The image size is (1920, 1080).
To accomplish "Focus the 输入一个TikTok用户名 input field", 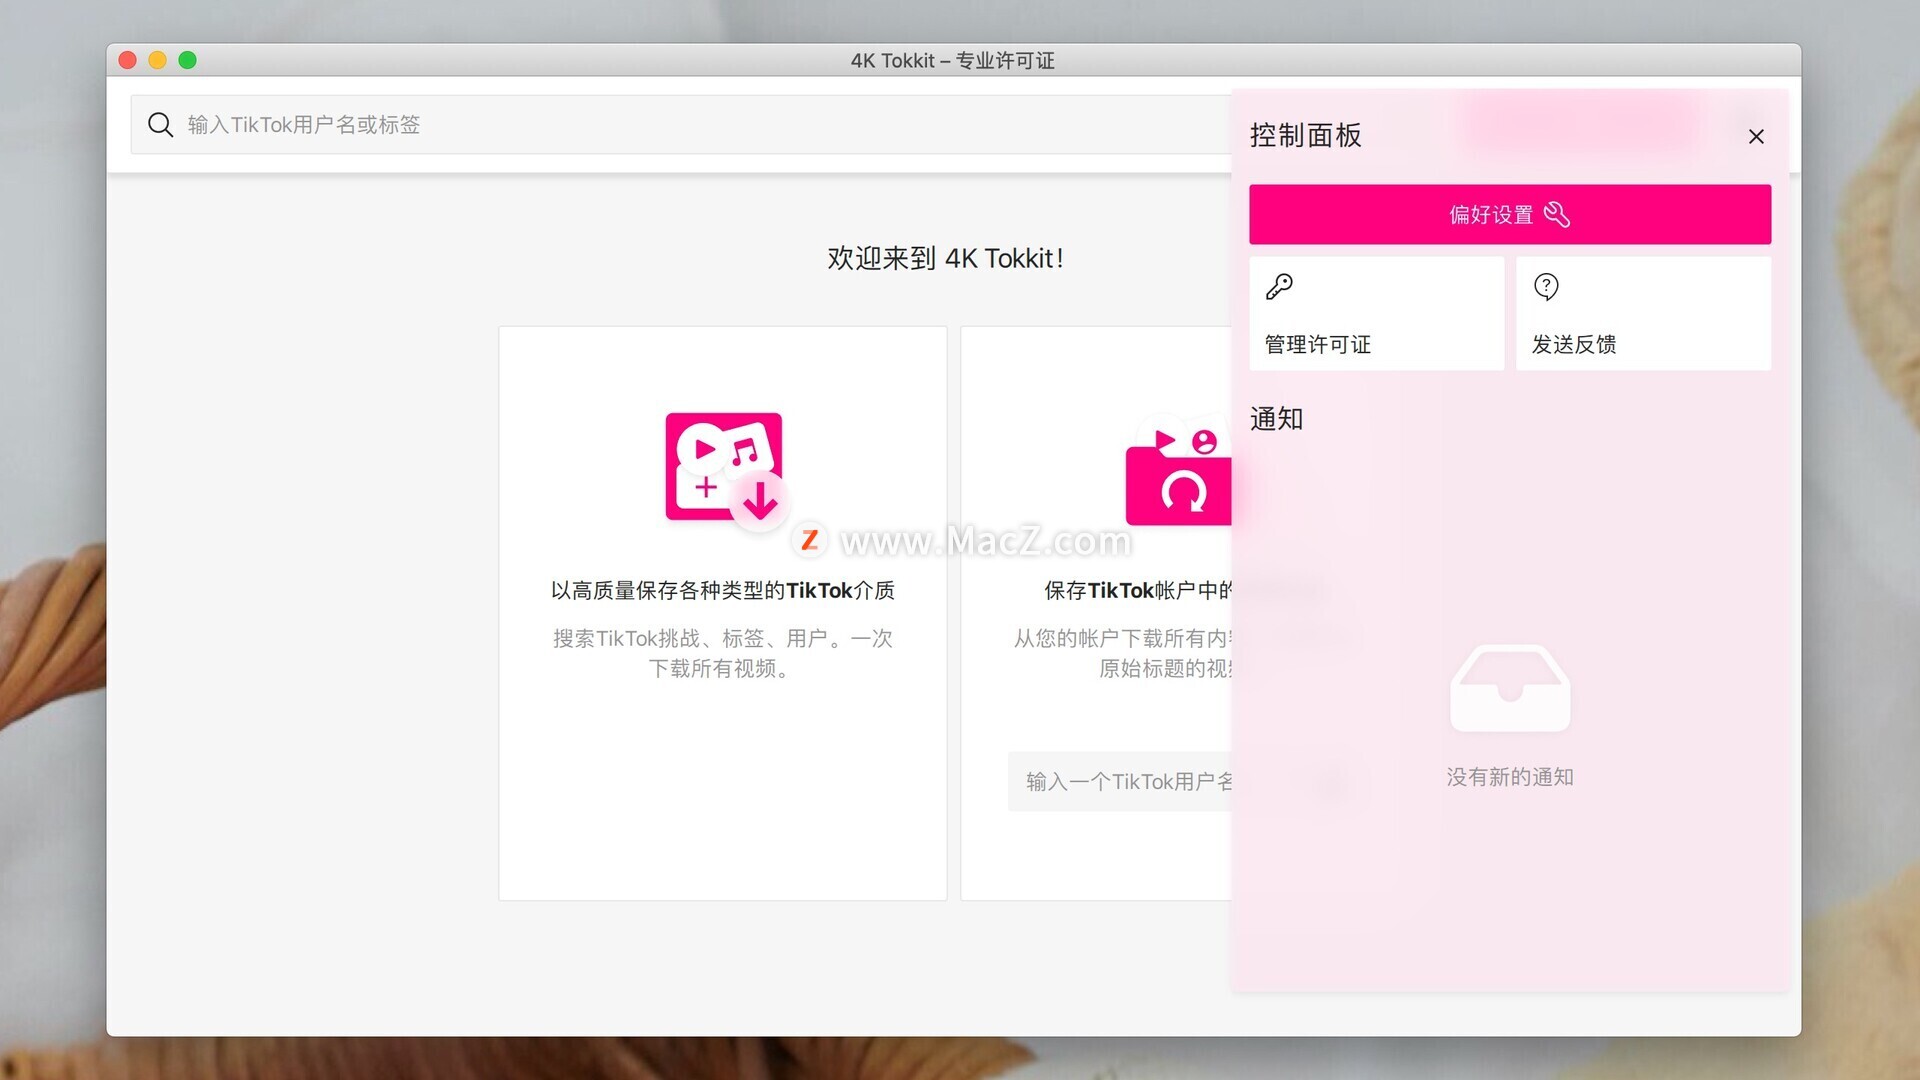I will [x=1120, y=781].
